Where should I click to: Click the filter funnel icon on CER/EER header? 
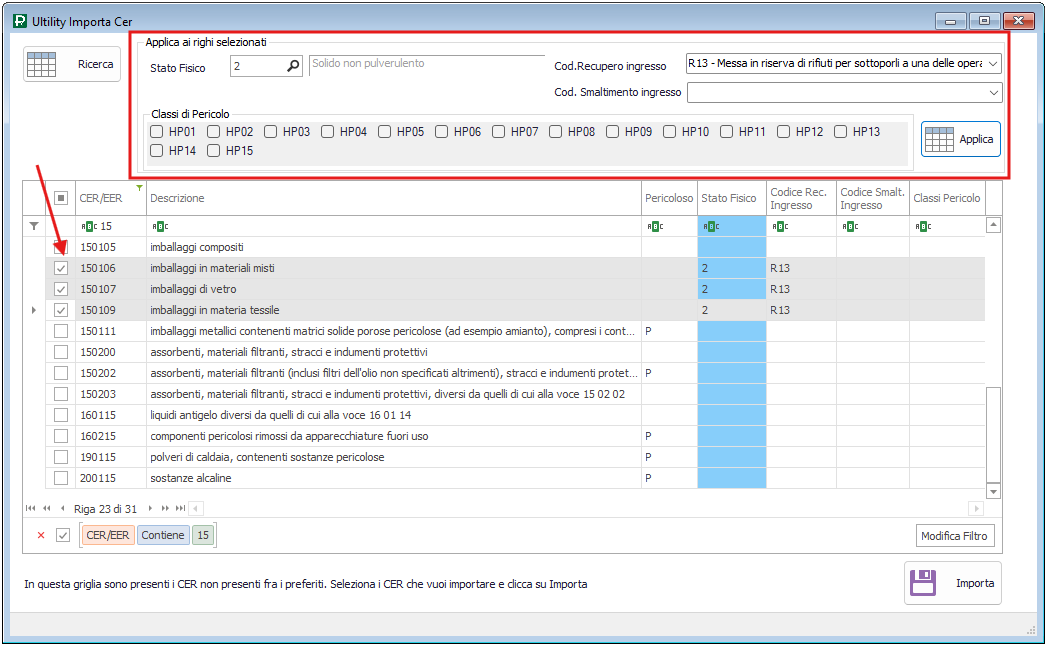[139, 188]
